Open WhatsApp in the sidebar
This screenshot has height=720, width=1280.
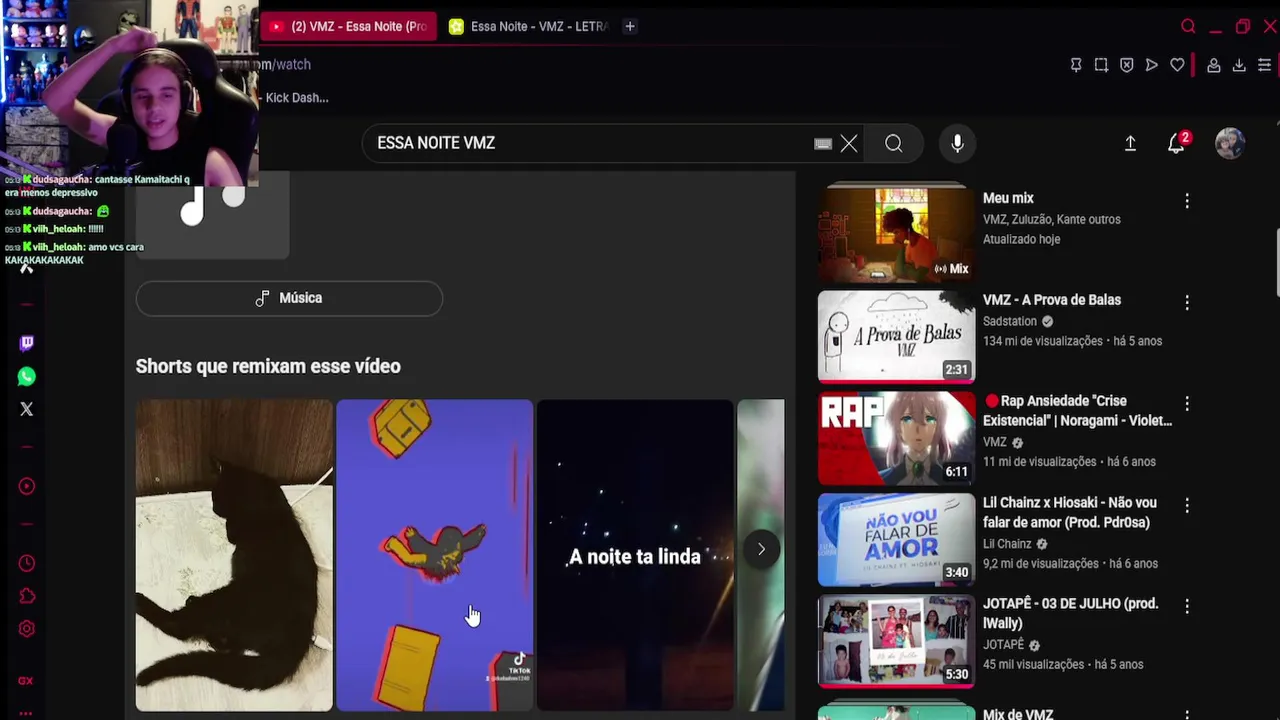[27, 377]
